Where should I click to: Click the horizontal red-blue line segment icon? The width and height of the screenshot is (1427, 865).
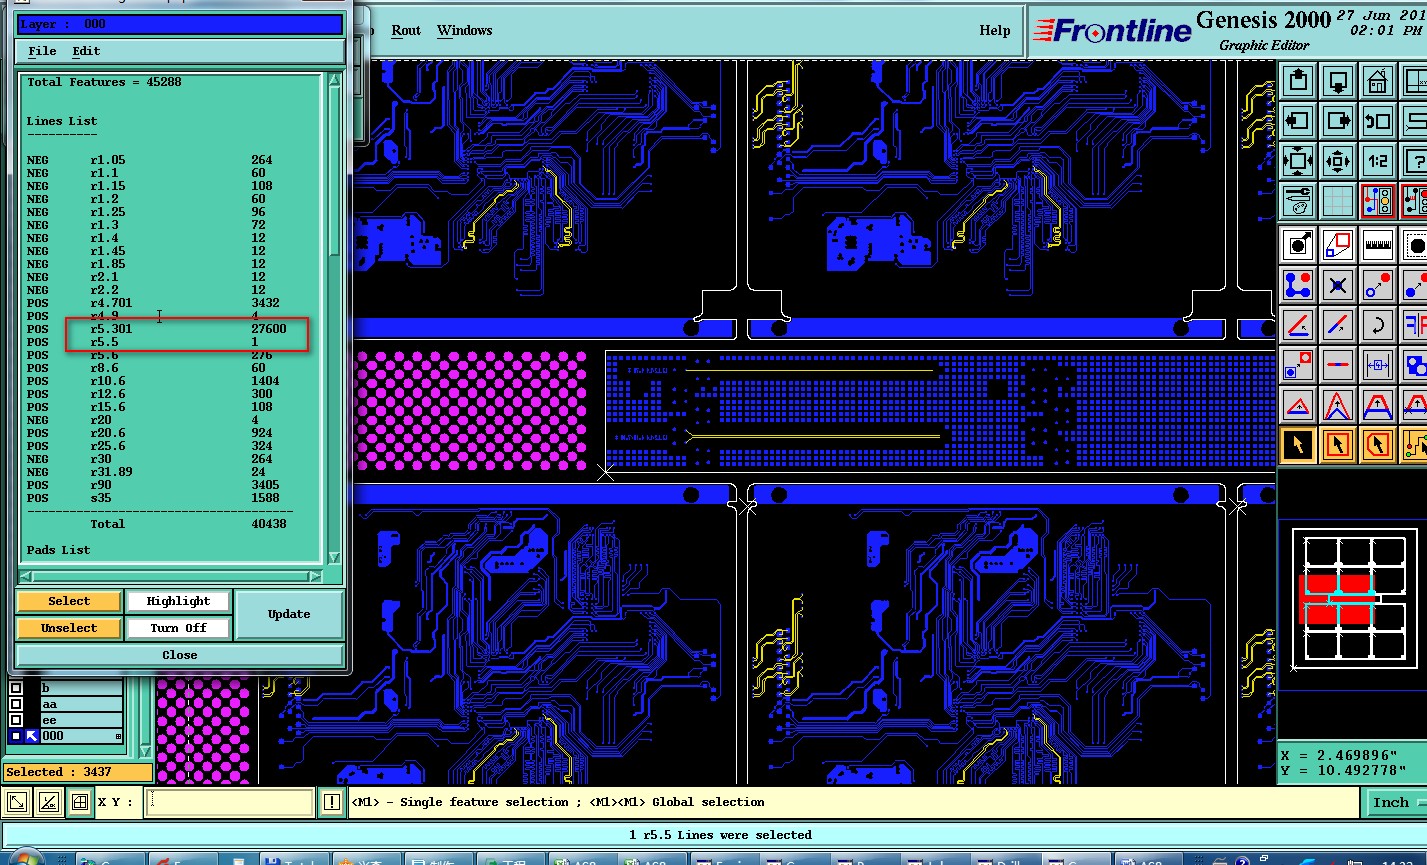[1338, 365]
